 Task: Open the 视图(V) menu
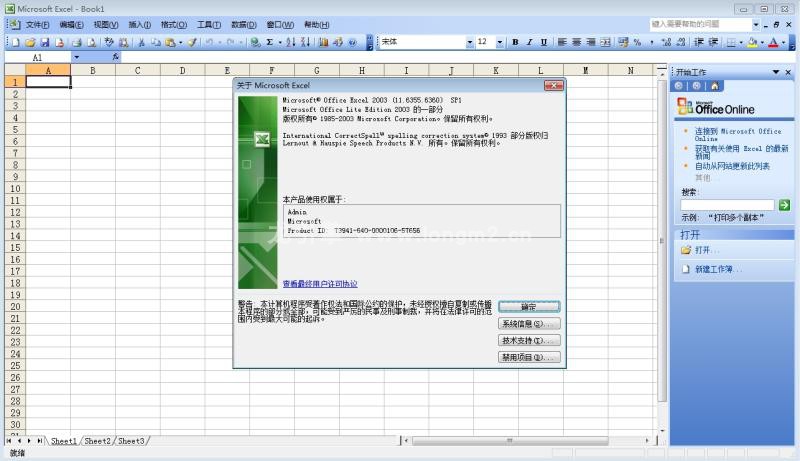point(106,24)
